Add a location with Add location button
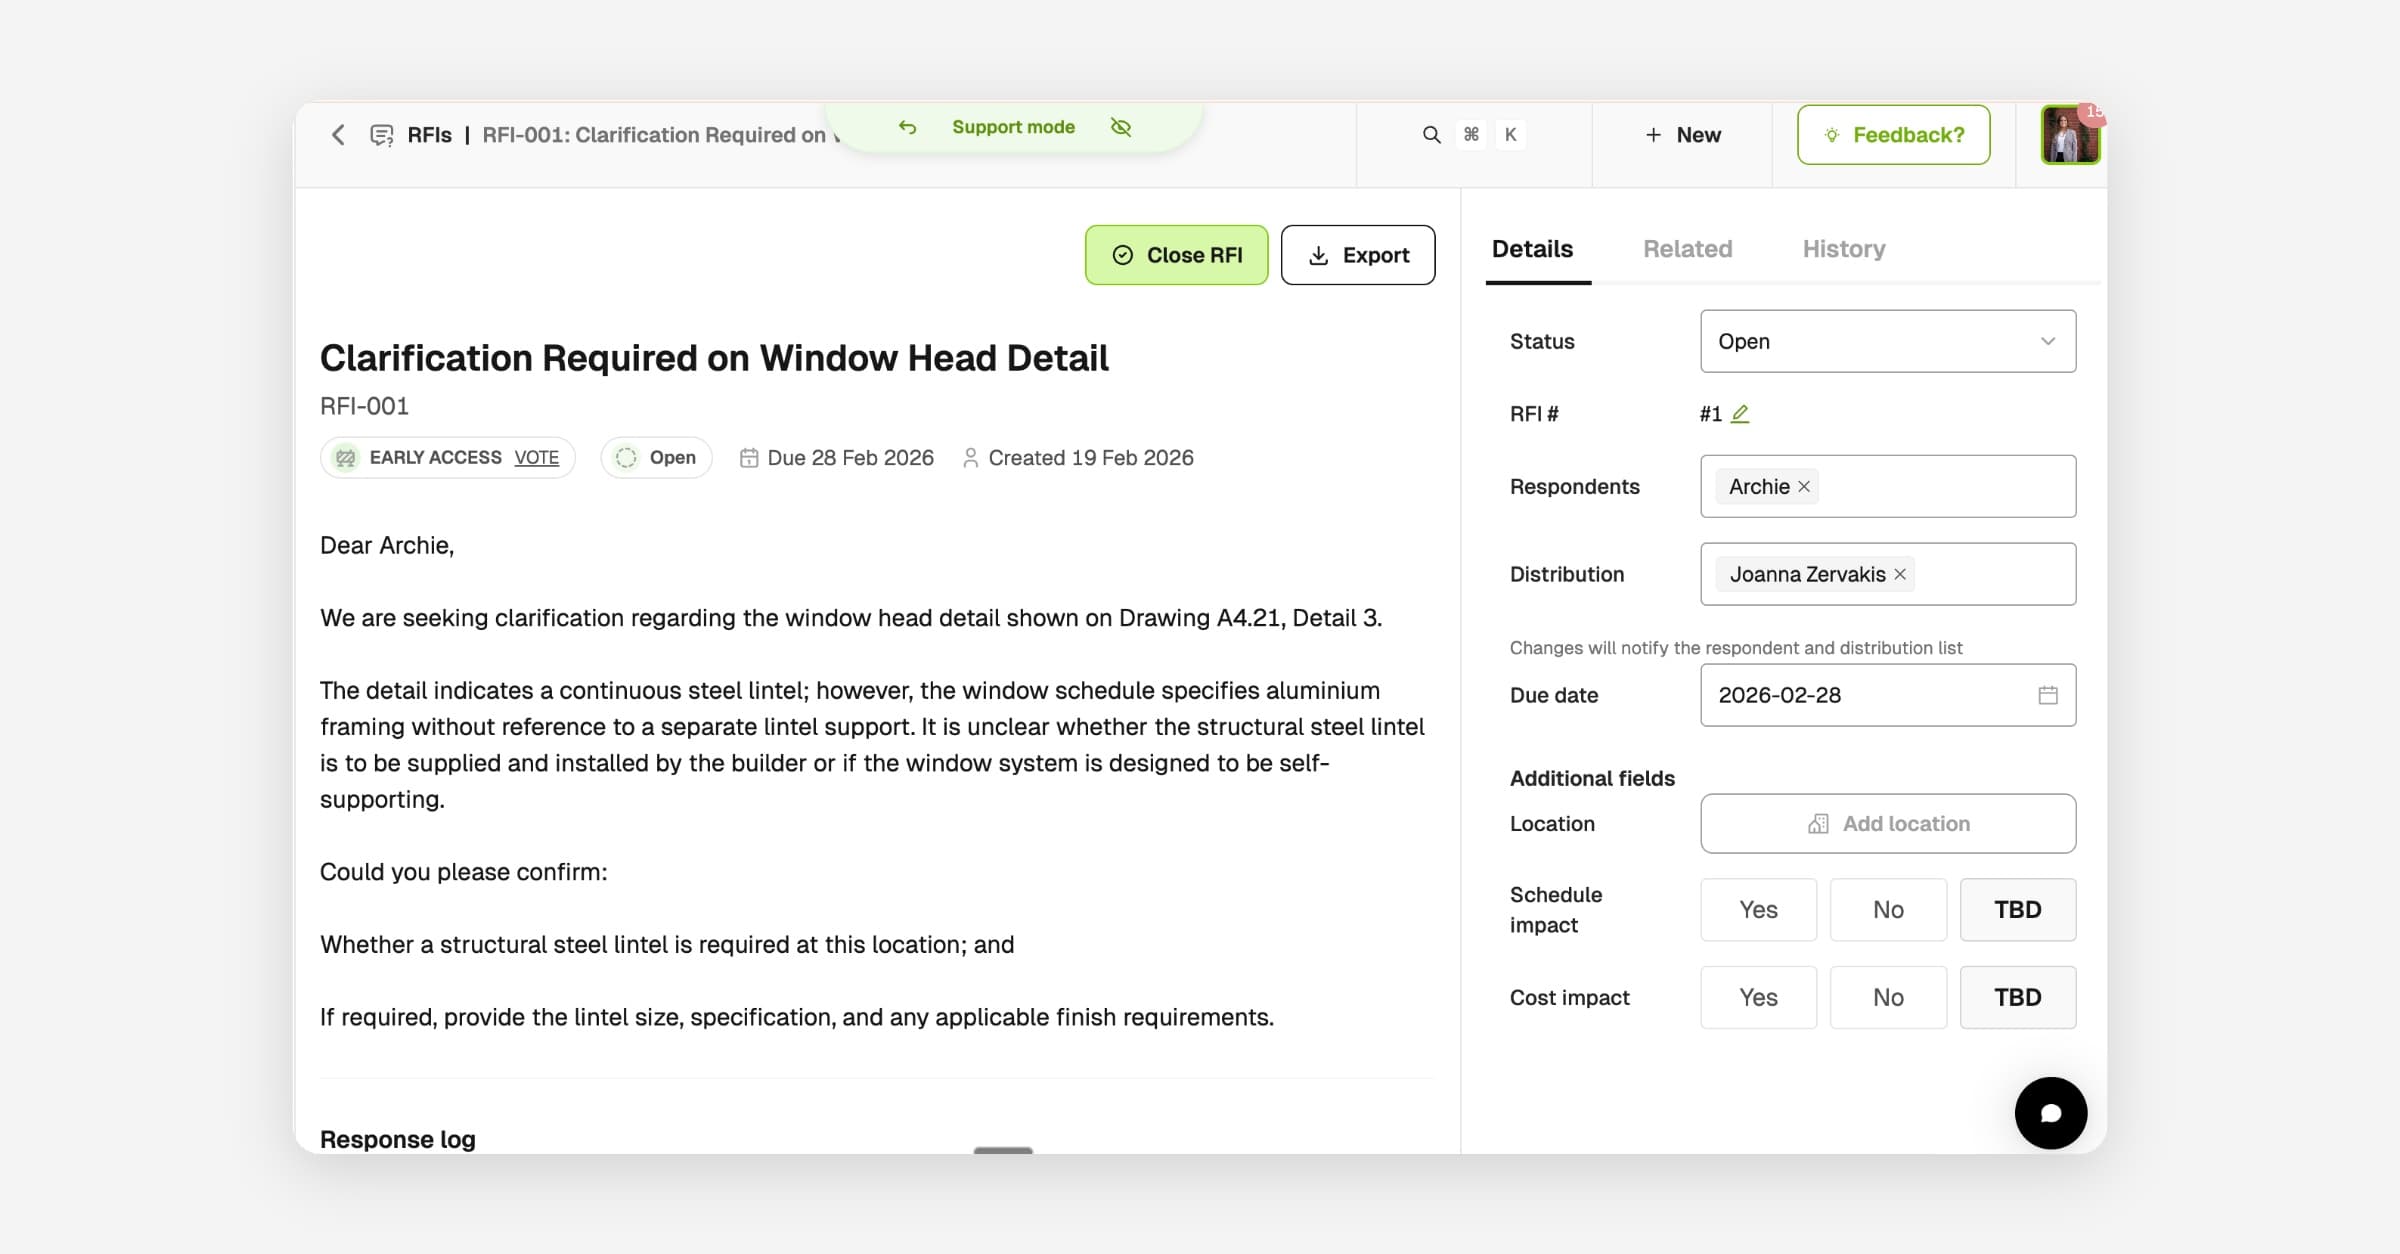The width and height of the screenshot is (2400, 1254). (1887, 823)
